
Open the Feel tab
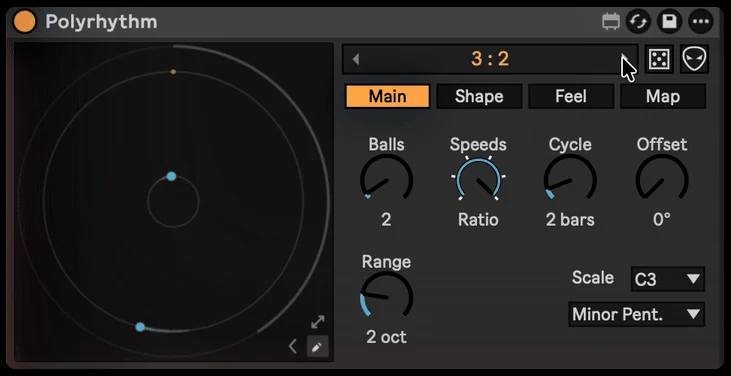coord(571,96)
